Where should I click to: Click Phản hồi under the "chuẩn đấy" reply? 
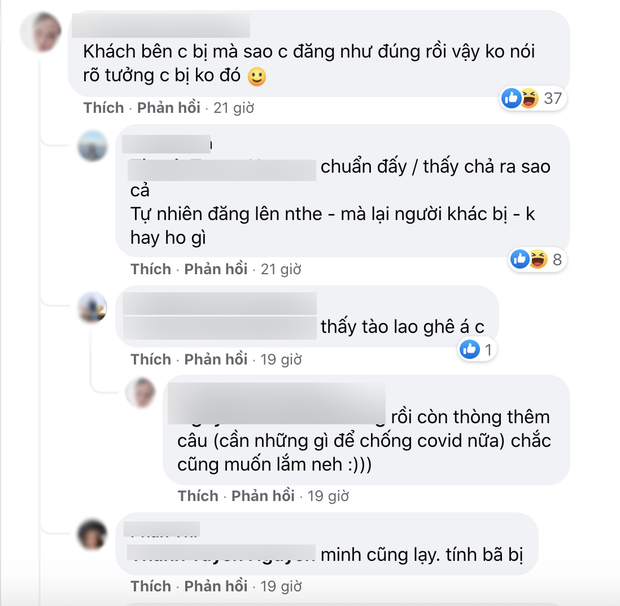point(215,269)
